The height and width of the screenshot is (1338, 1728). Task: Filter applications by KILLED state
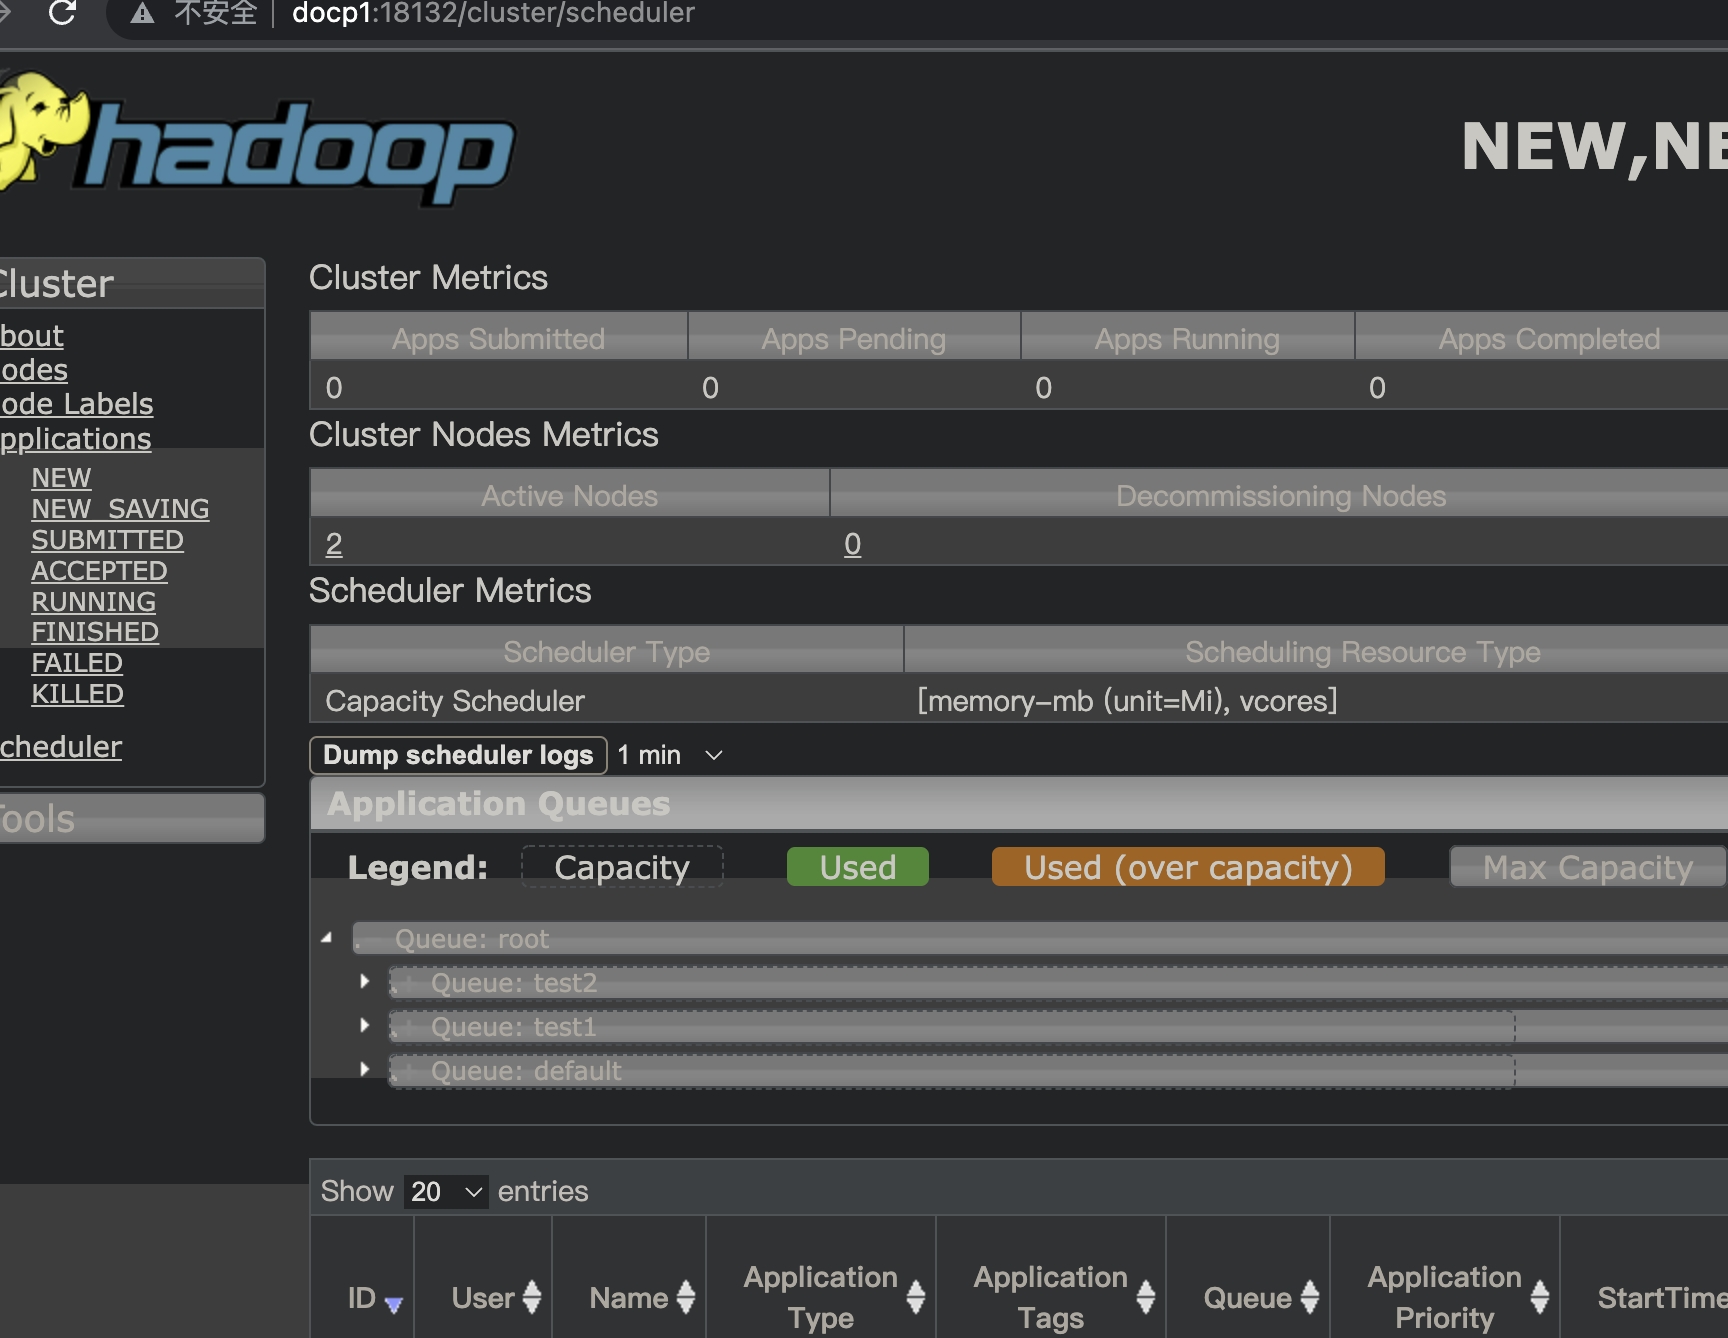[x=77, y=694]
